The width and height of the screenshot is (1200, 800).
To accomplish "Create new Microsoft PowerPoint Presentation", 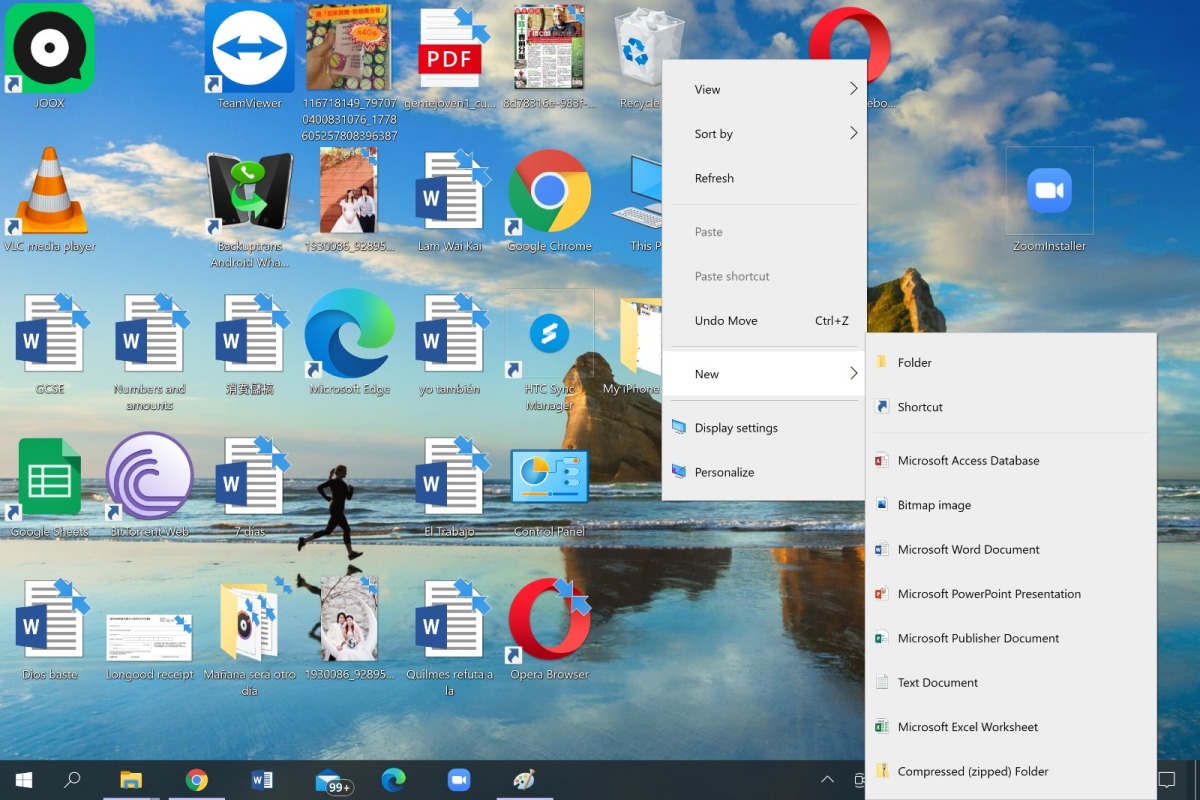I will point(1011,593).
